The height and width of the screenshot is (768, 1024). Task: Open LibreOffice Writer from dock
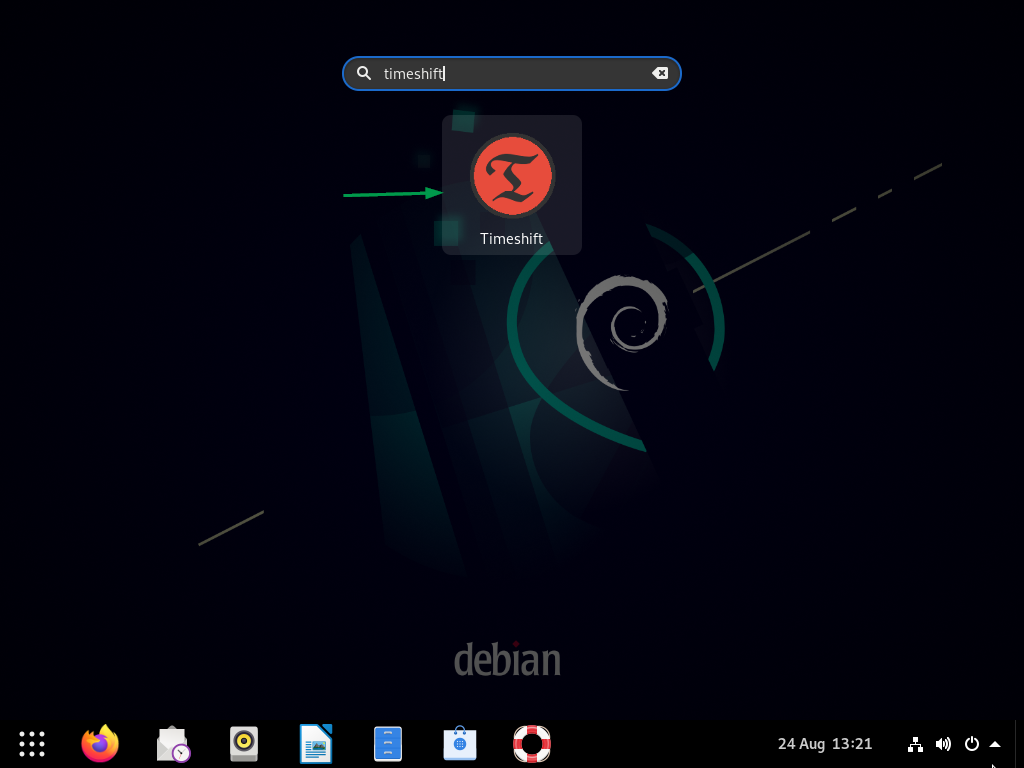pos(316,744)
